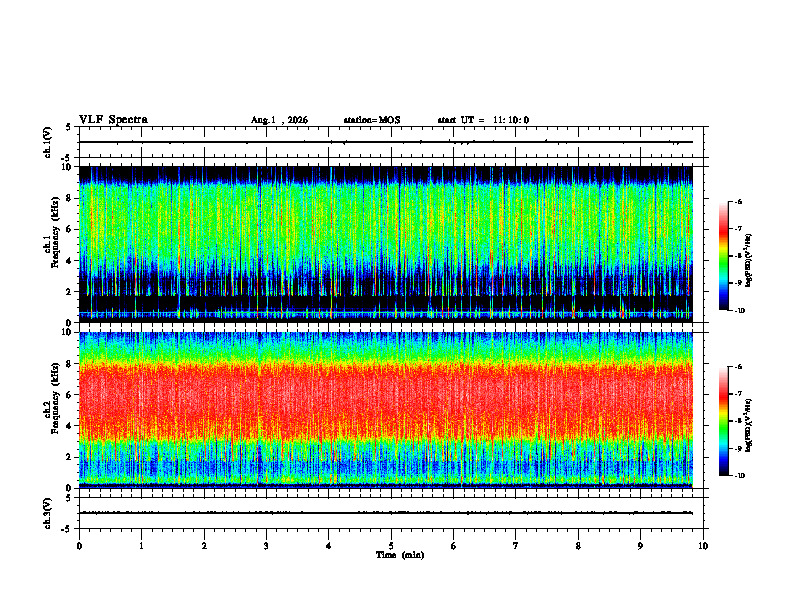This screenshot has width=792, height=612.
Task: Click the ch.1 spectrogram color scale bar
Action: coord(724,256)
